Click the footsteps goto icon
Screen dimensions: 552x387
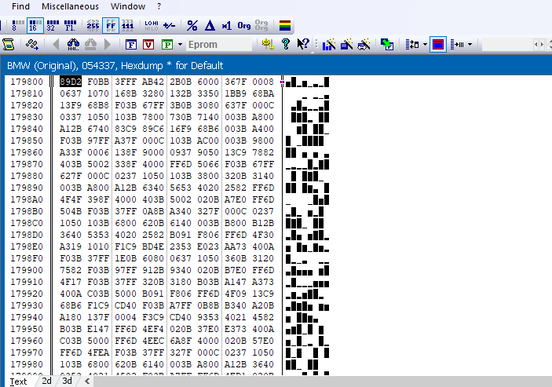pos(32,44)
